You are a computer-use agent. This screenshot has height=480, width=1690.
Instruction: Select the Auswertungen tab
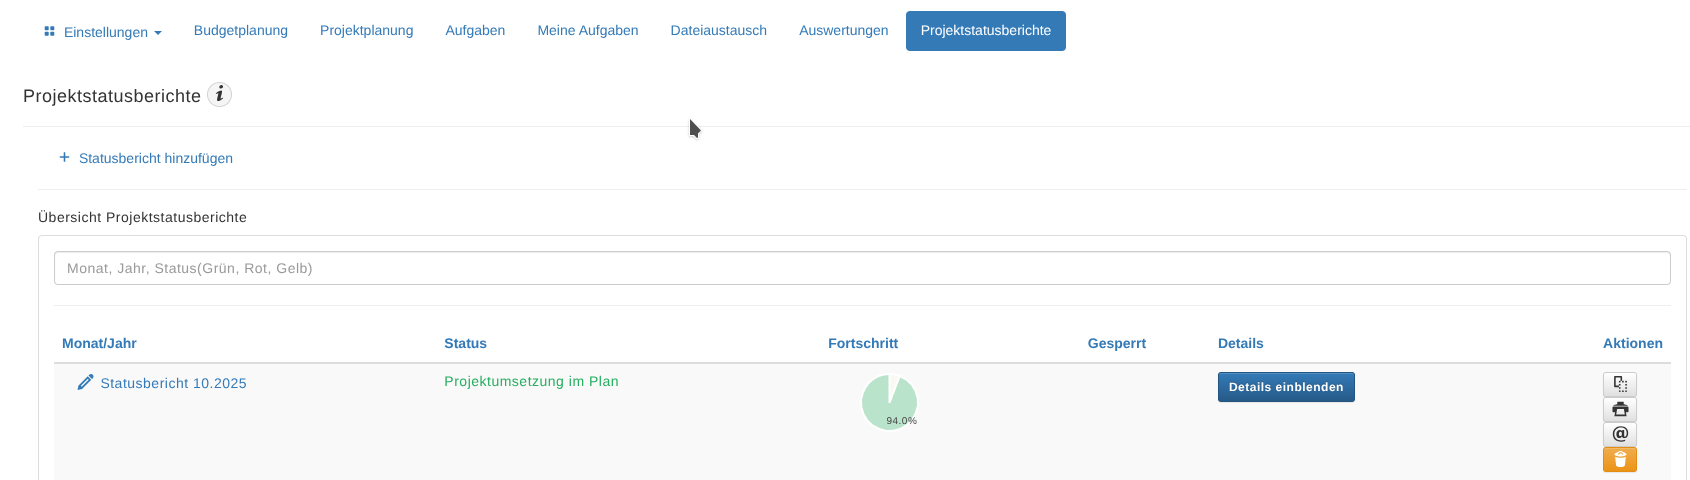(843, 31)
